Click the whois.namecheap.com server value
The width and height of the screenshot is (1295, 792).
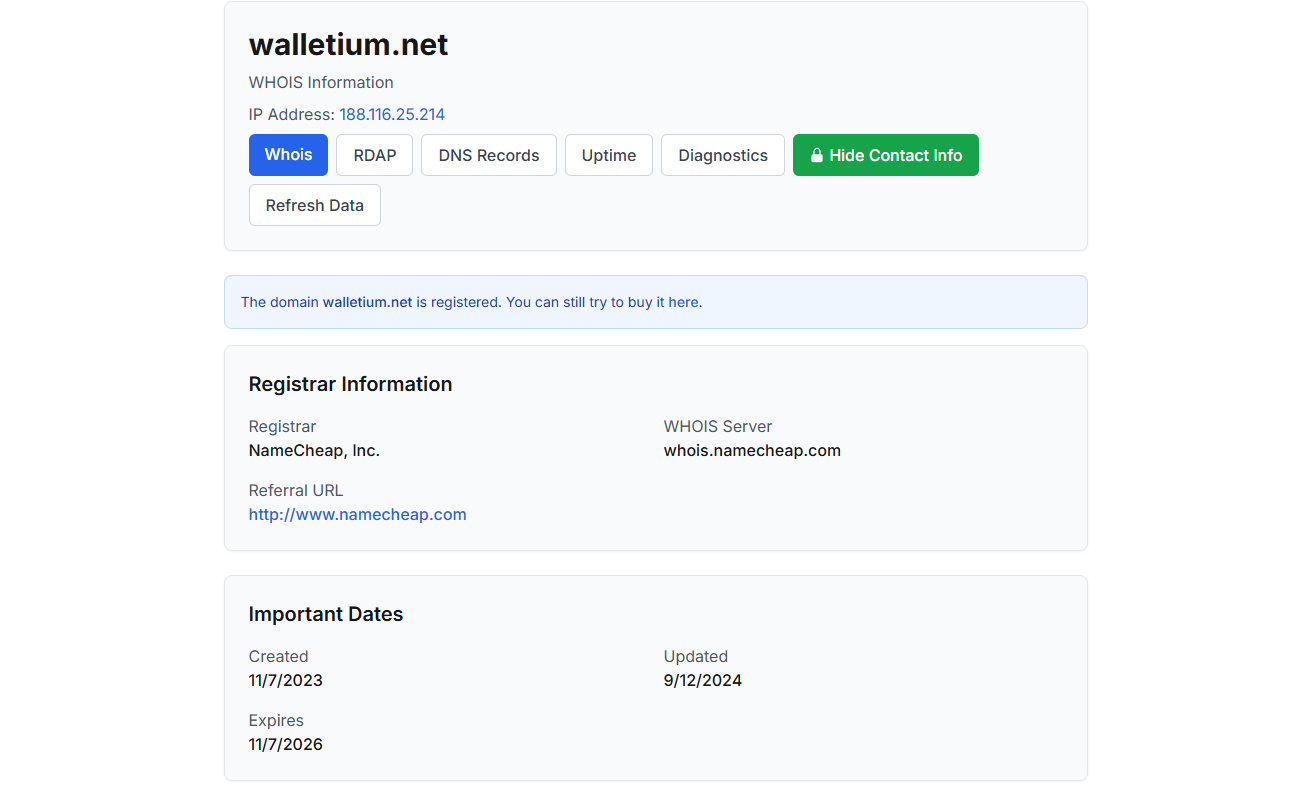[752, 451]
